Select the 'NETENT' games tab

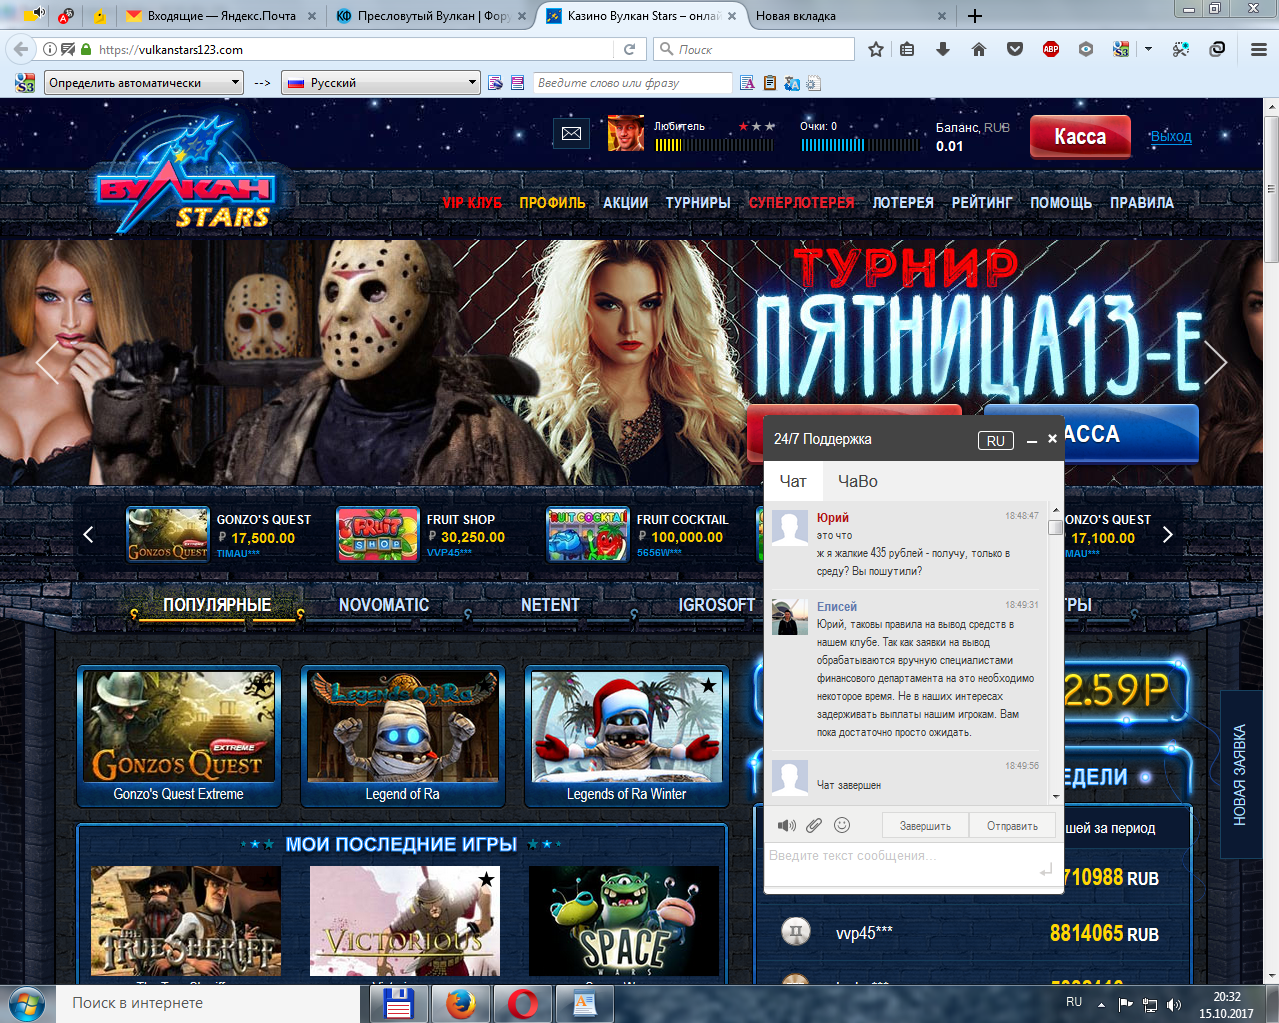click(x=550, y=605)
